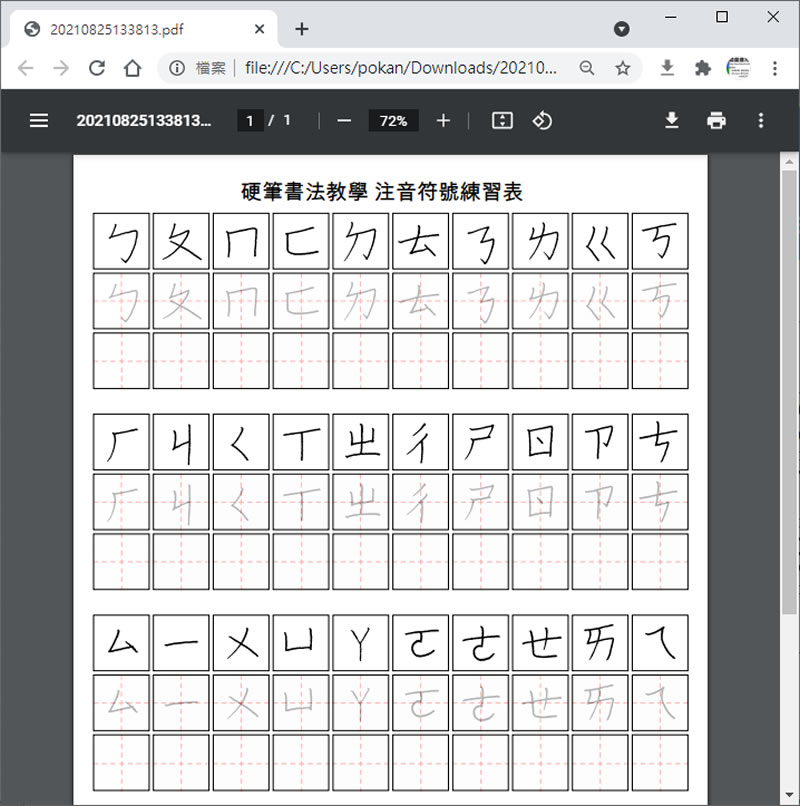Open Chrome three-dot menu
This screenshot has width=800, height=806.
(775, 68)
